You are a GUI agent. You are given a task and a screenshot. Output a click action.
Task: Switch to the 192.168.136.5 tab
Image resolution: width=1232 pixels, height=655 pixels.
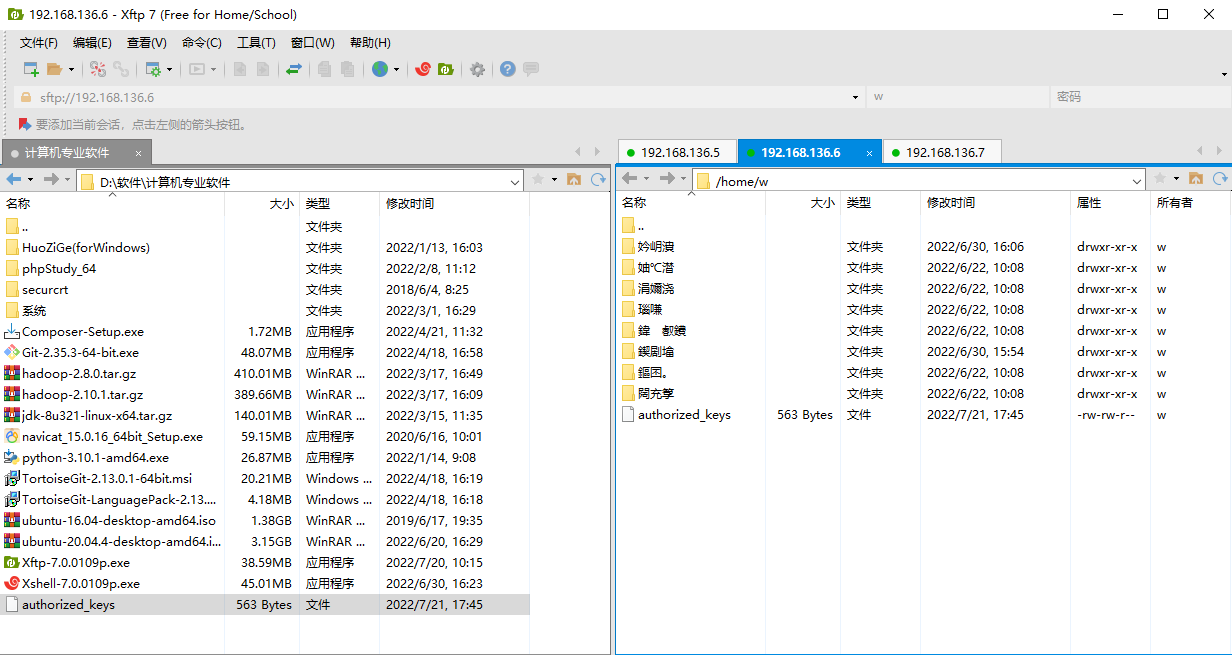(x=677, y=153)
